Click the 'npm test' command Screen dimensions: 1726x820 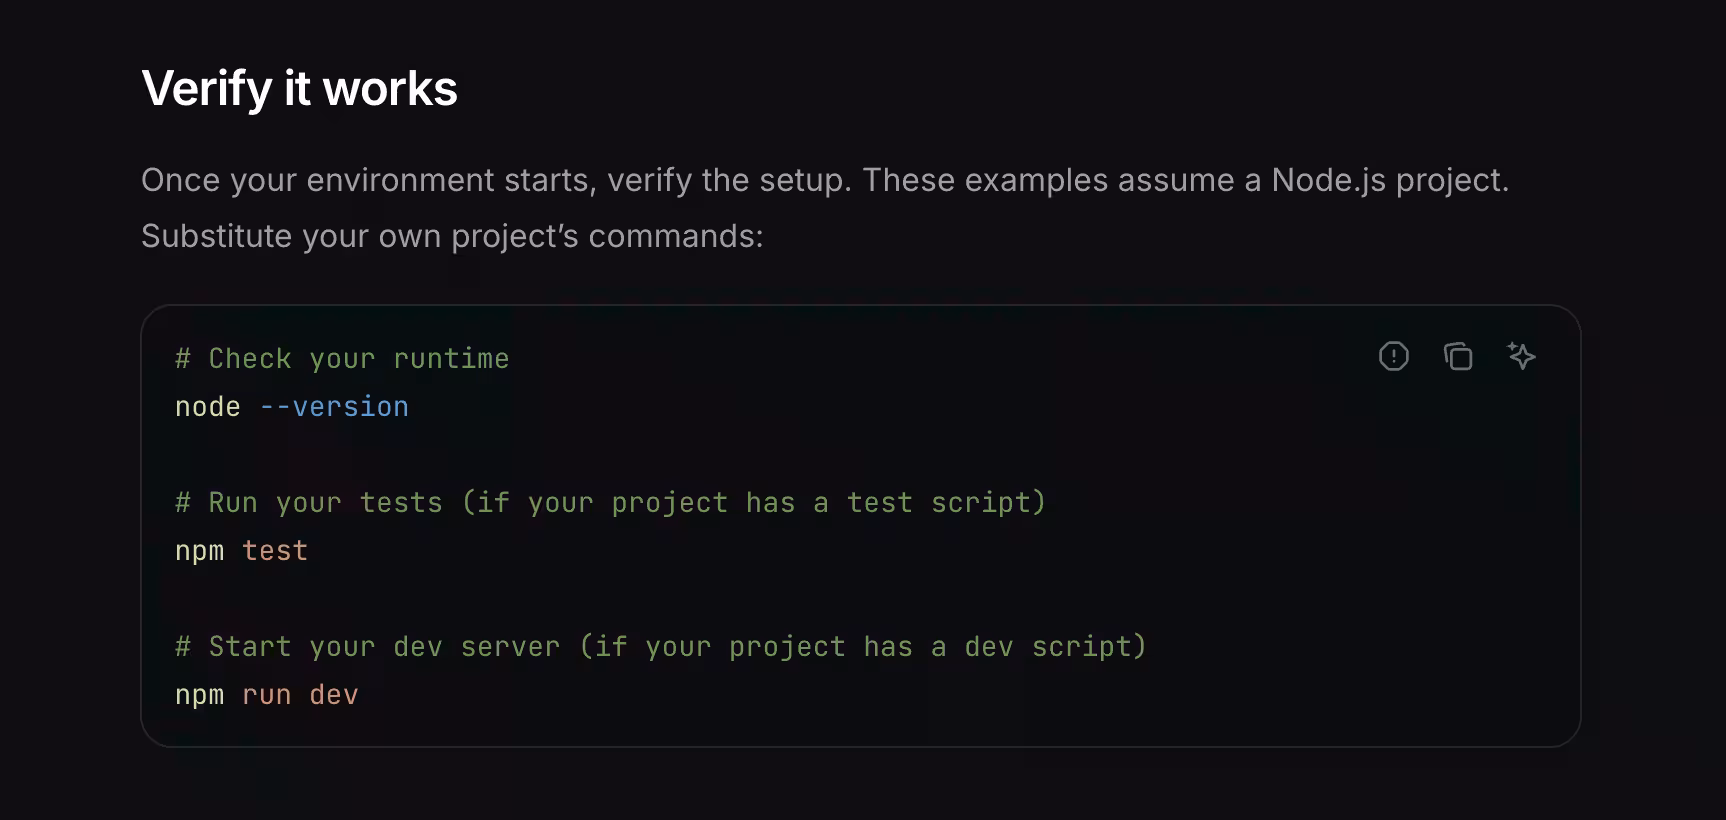241,550
